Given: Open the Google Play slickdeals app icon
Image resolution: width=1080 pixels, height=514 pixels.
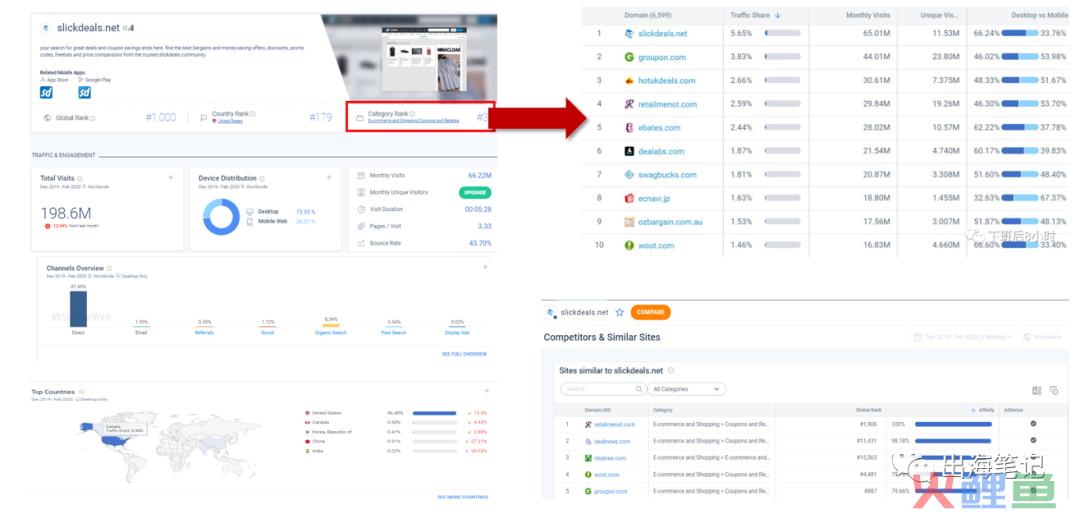Looking at the screenshot, I should 85,92.
